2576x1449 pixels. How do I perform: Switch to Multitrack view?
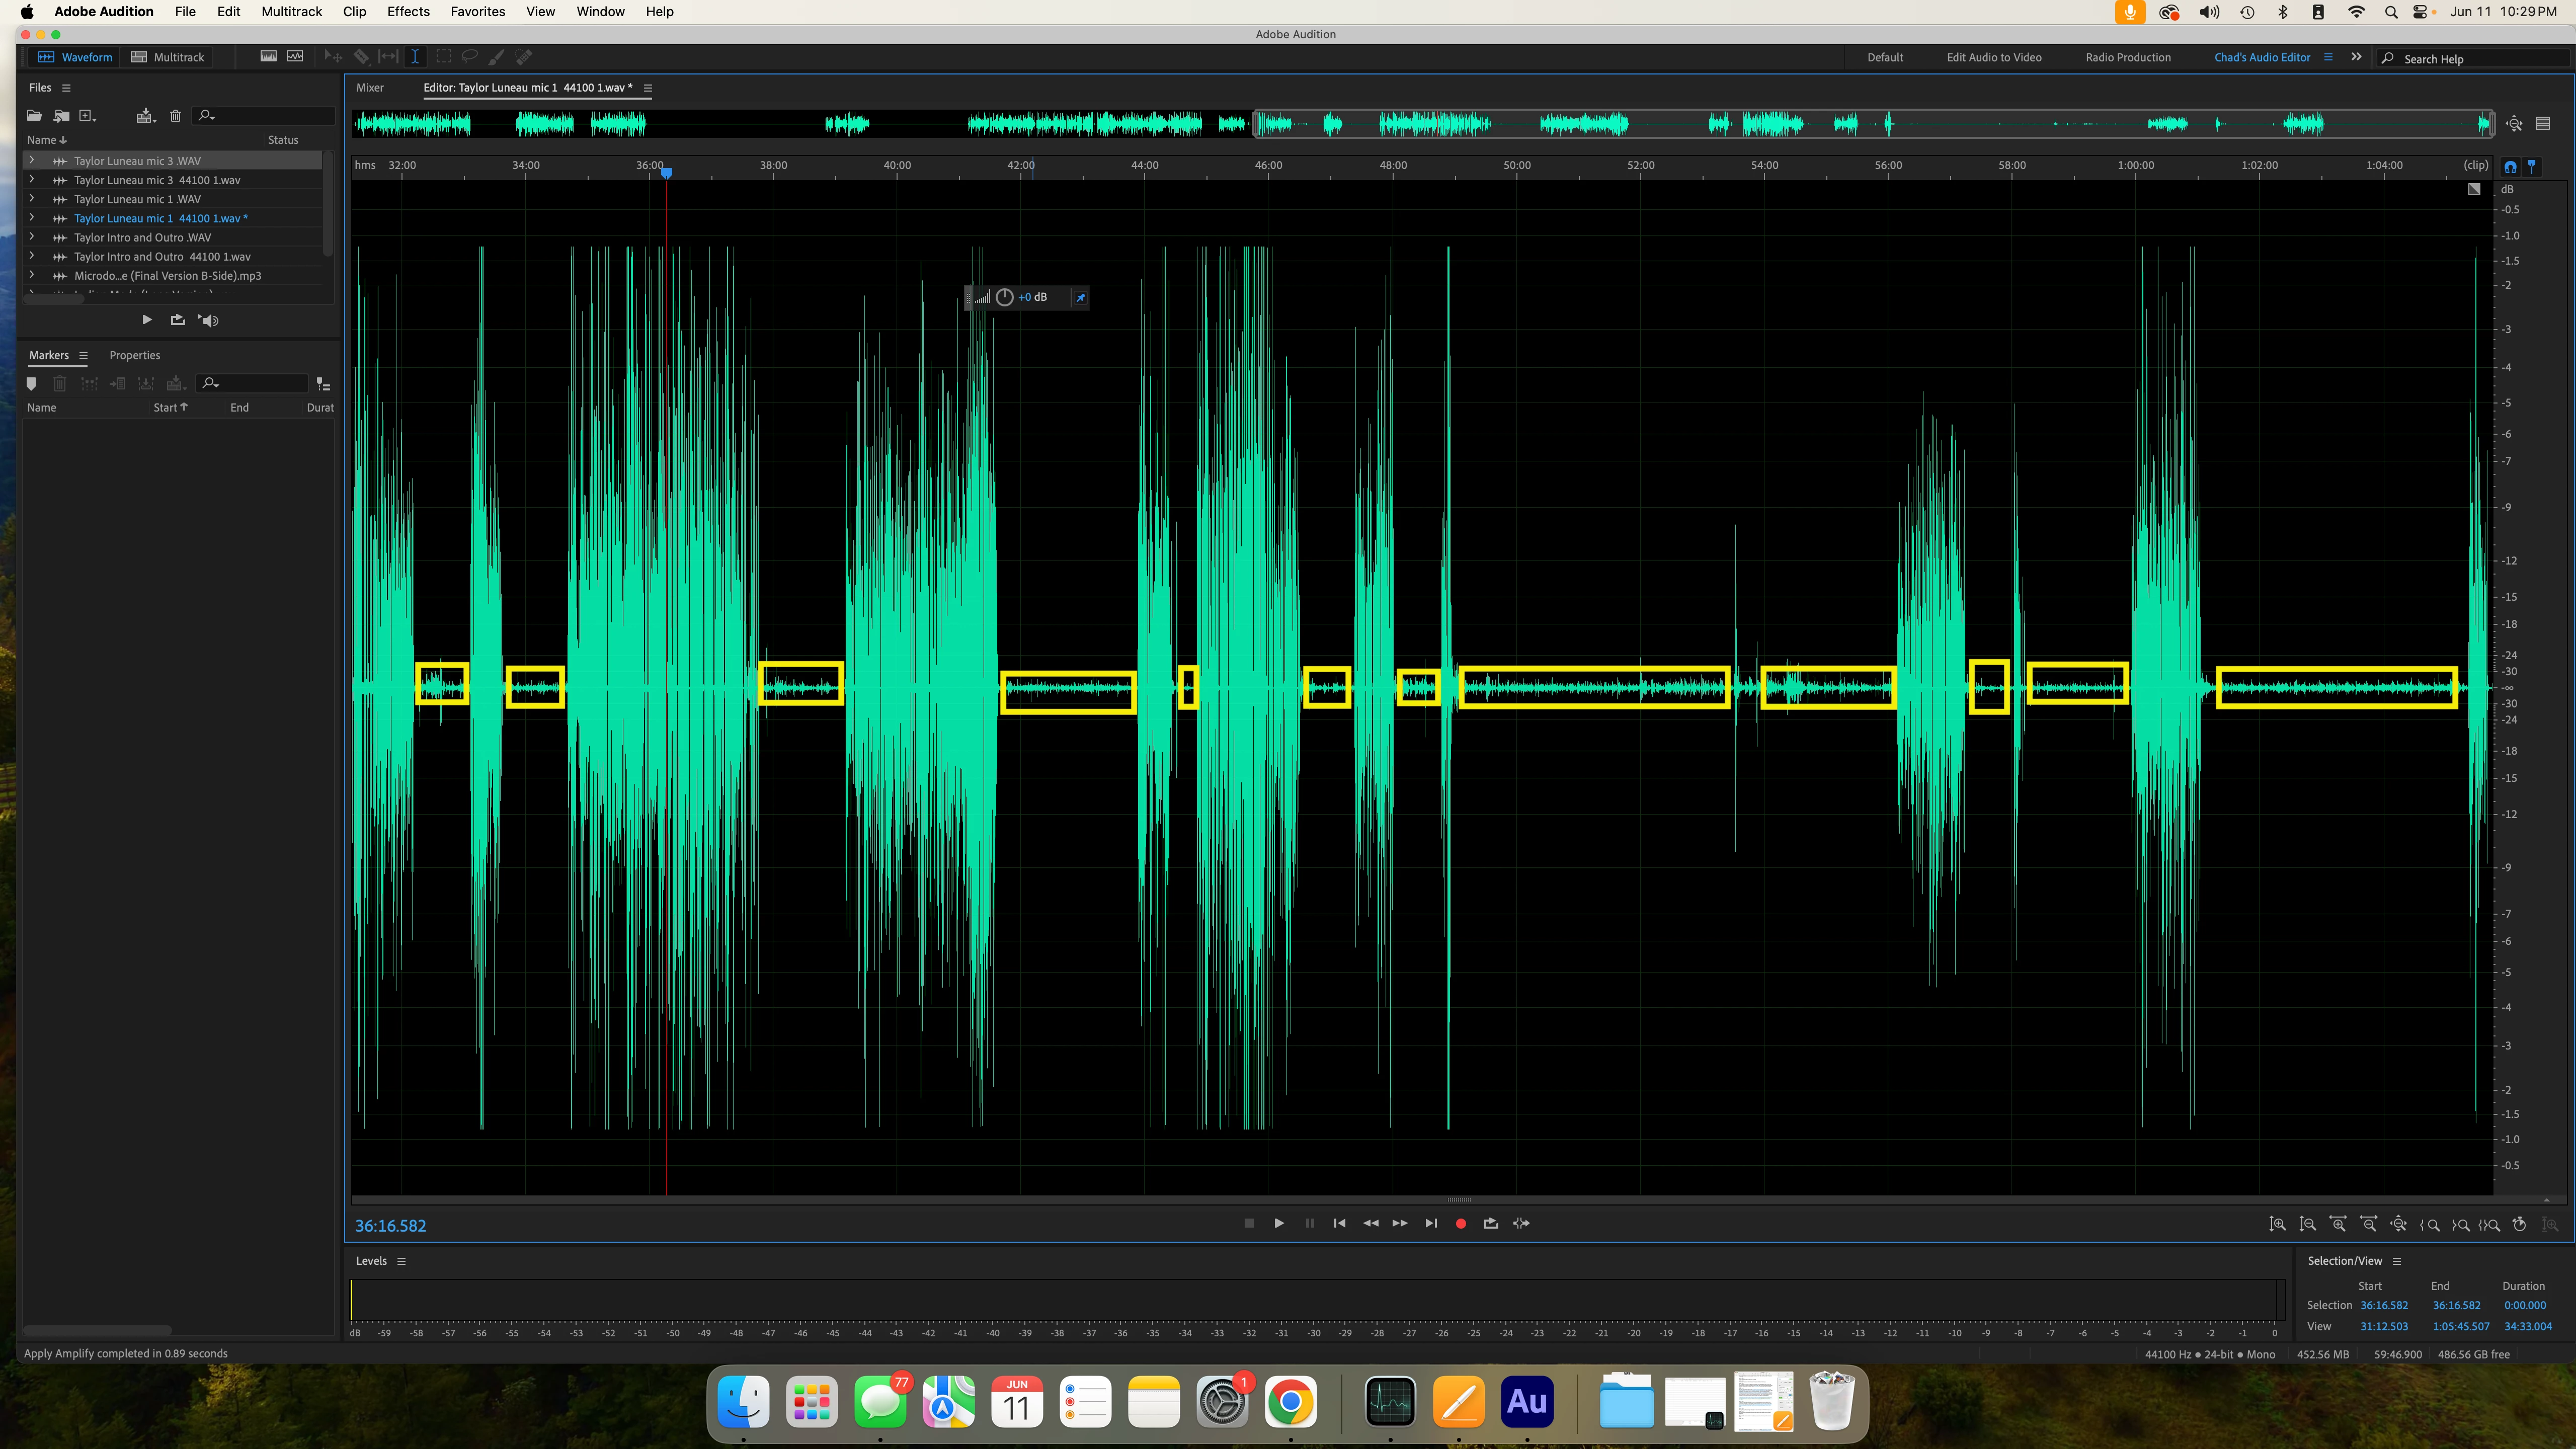pos(168,57)
